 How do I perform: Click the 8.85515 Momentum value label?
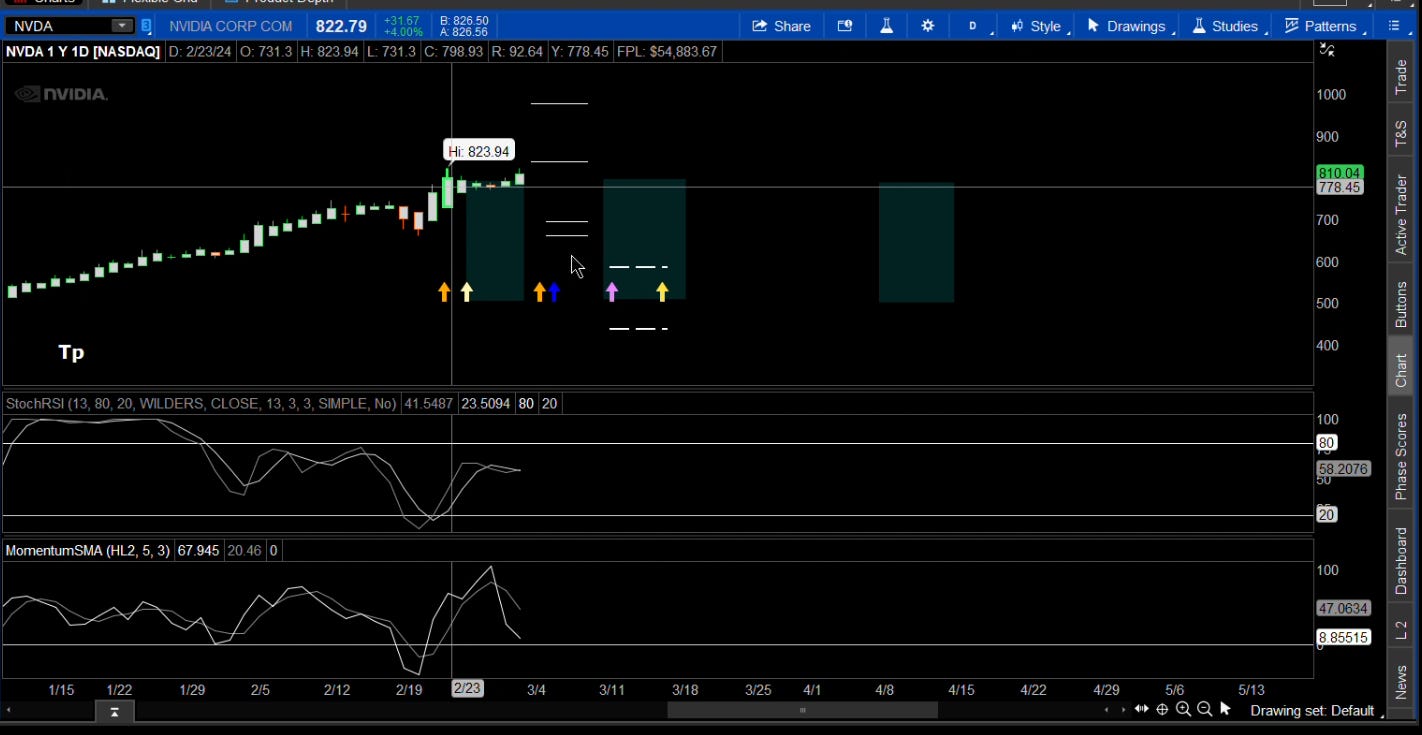pyautogui.click(x=1343, y=637)
